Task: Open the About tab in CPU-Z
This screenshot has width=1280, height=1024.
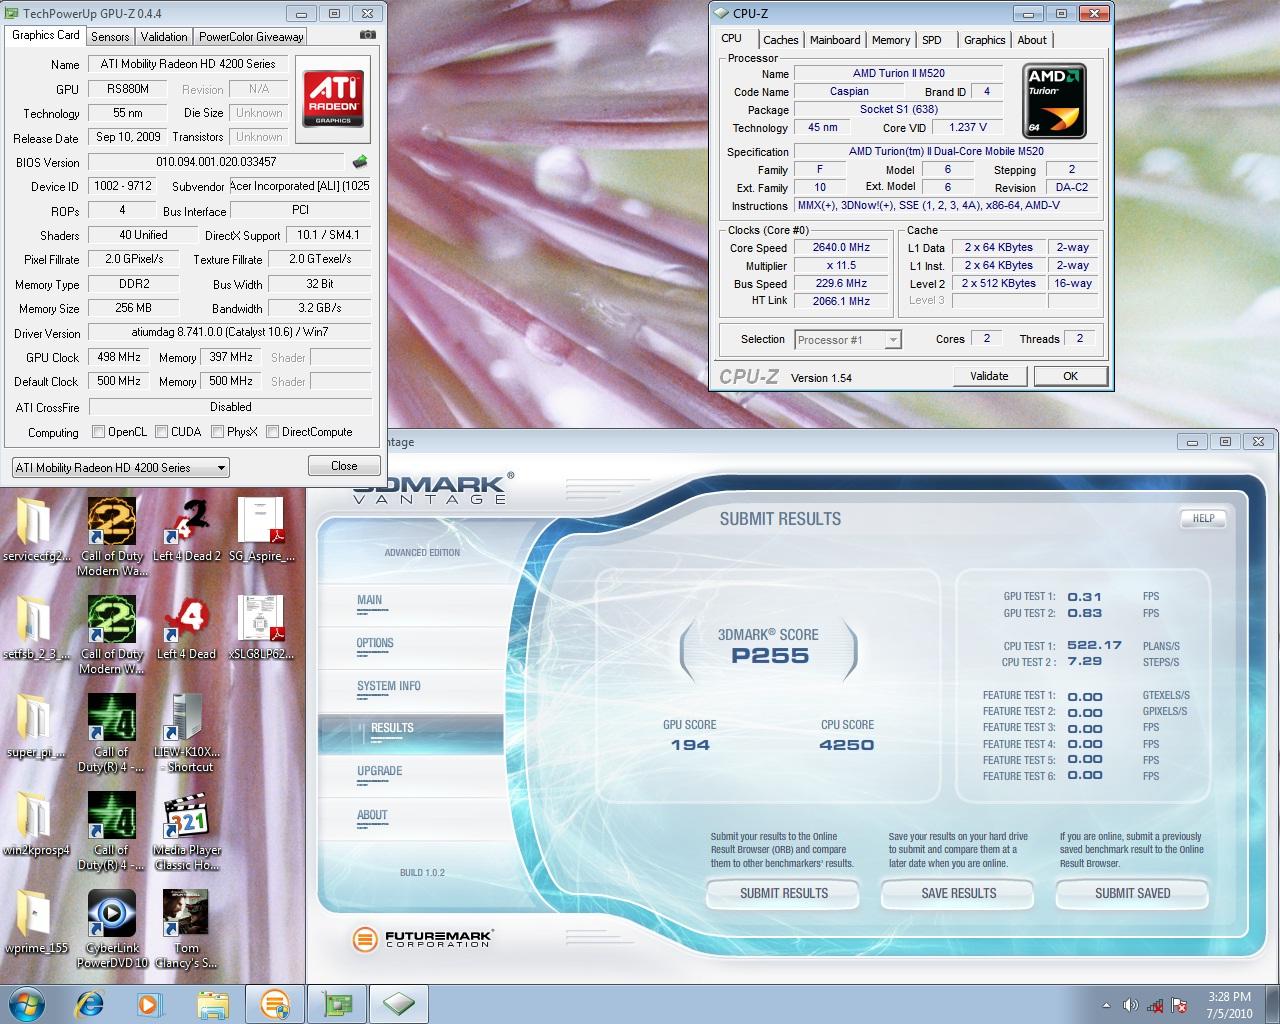Action: 1032,40
